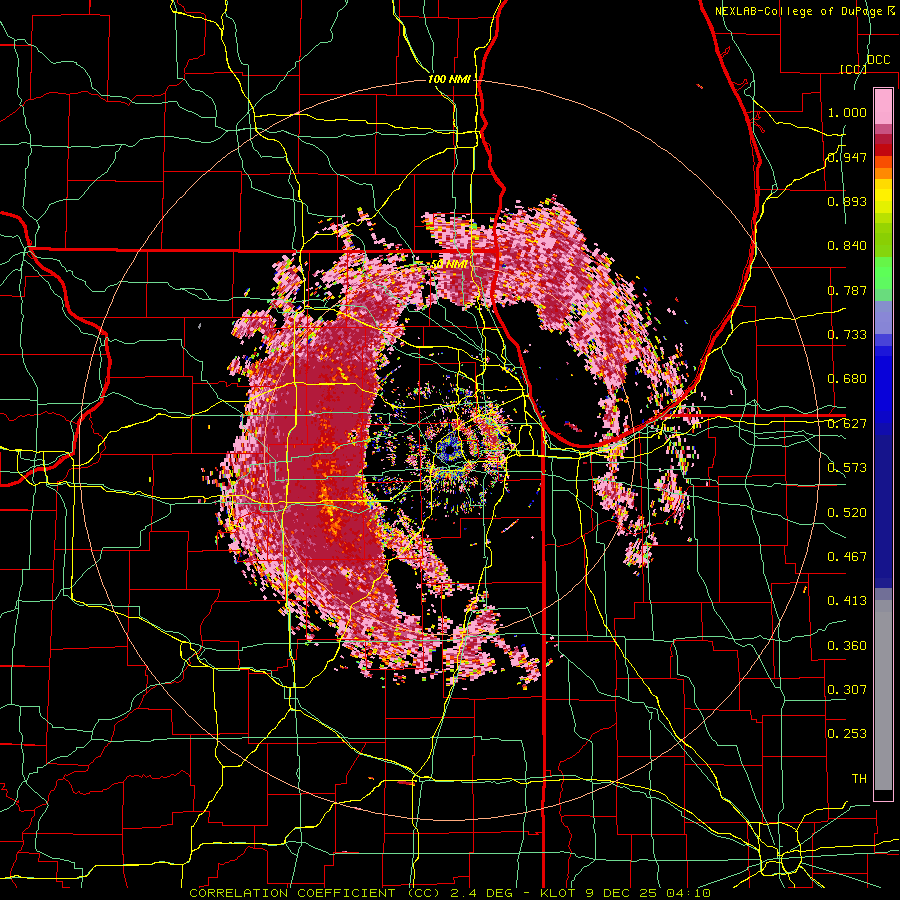
Task: Click the KLOT radar site identifier
Action: pos(560,893)
